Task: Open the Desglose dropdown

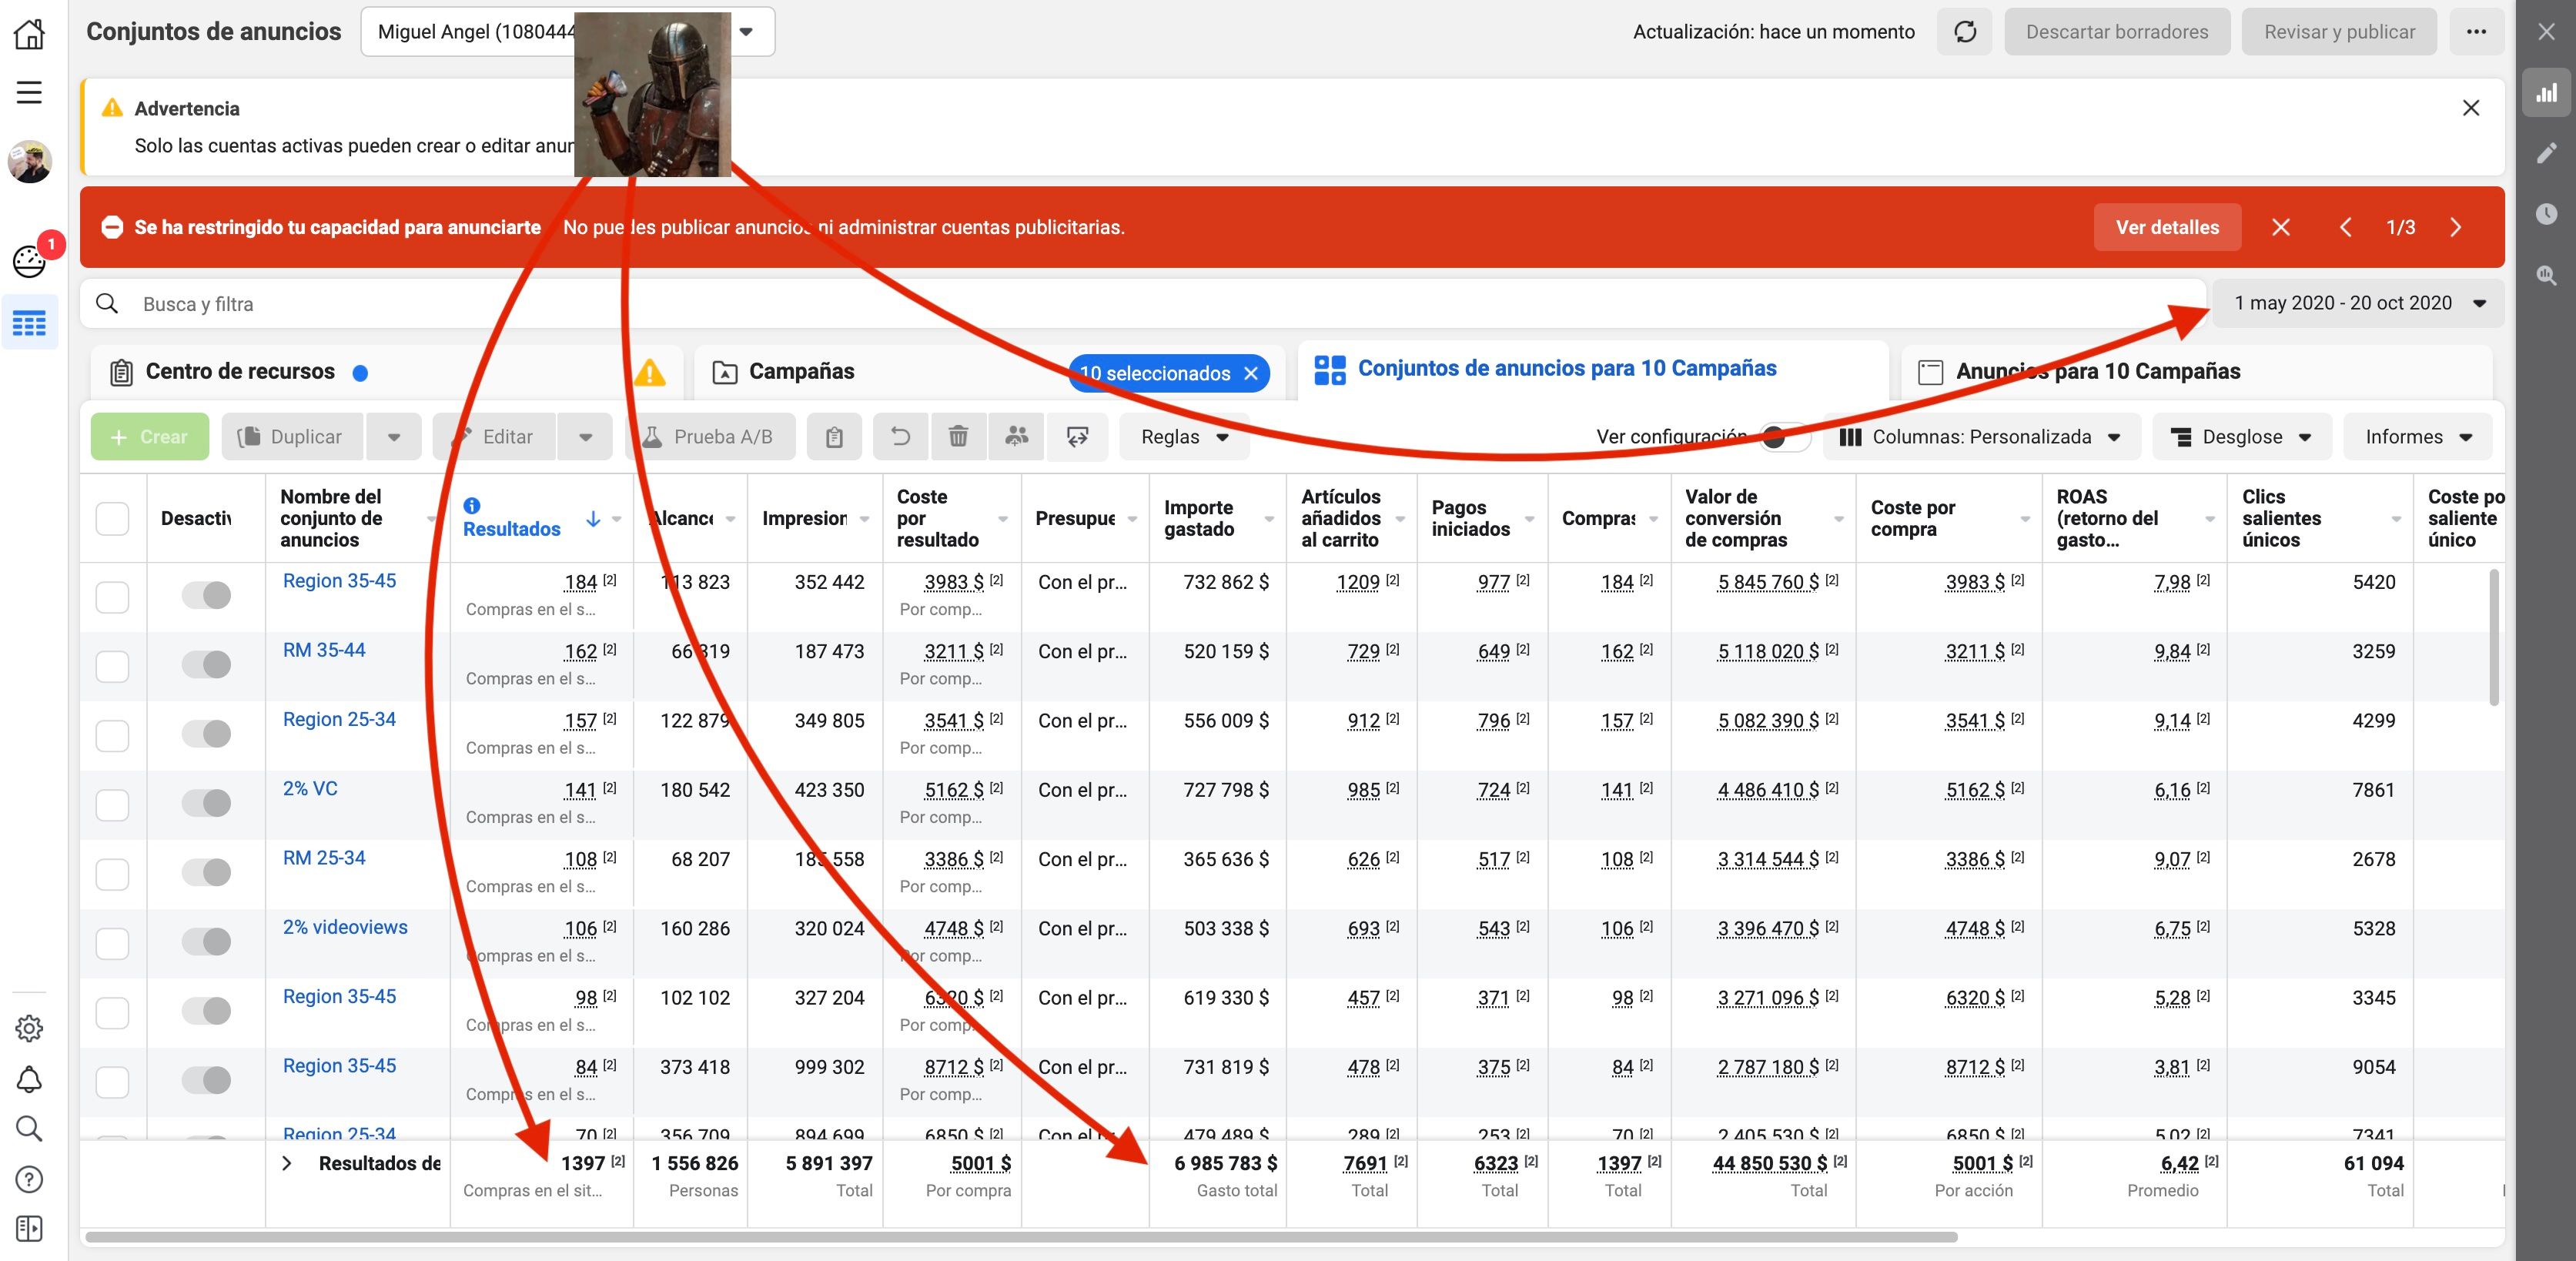Action: click(2241, 437)
